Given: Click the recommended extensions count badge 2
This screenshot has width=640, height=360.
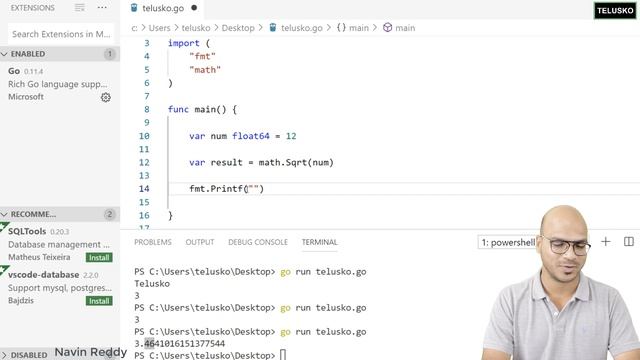Looking at the screenshot, I should (109, 214).
